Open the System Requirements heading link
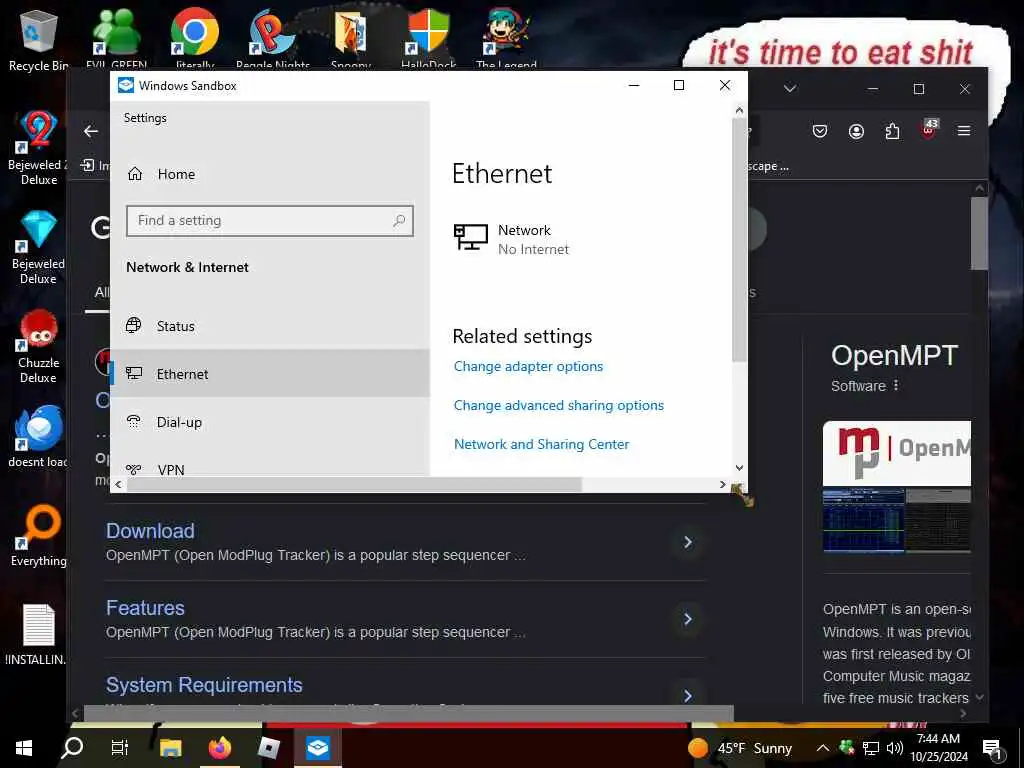Screen dimensions: 1024x768 pos(204,685)
